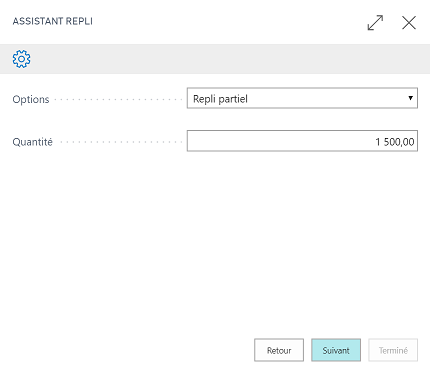Click the ASSISTANT REPLI title text

coord(53,21)
